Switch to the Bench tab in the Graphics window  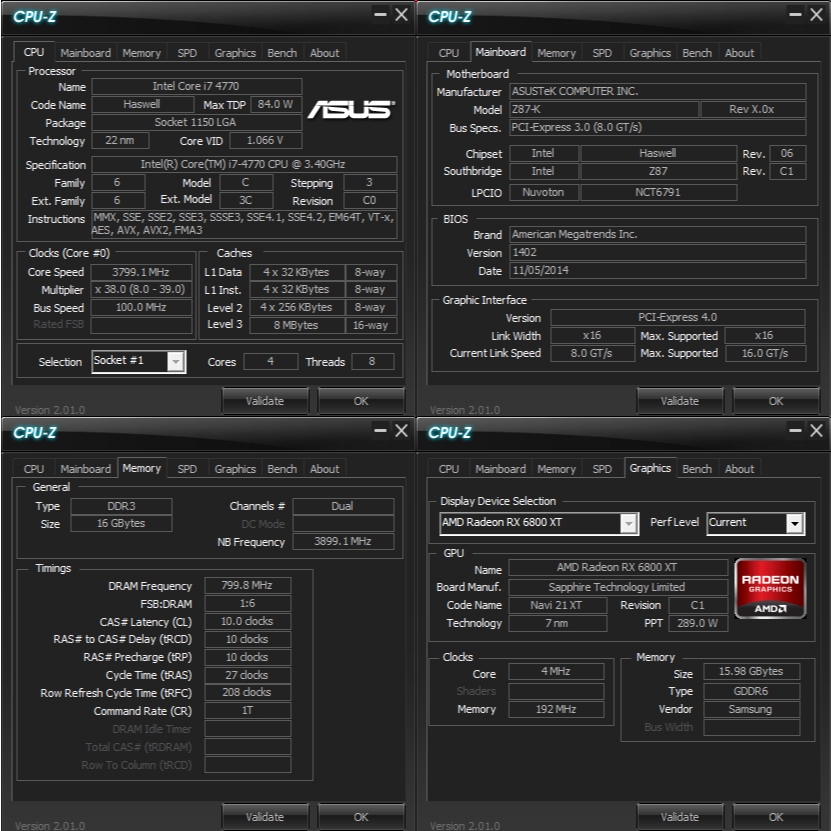pos(696,468)
